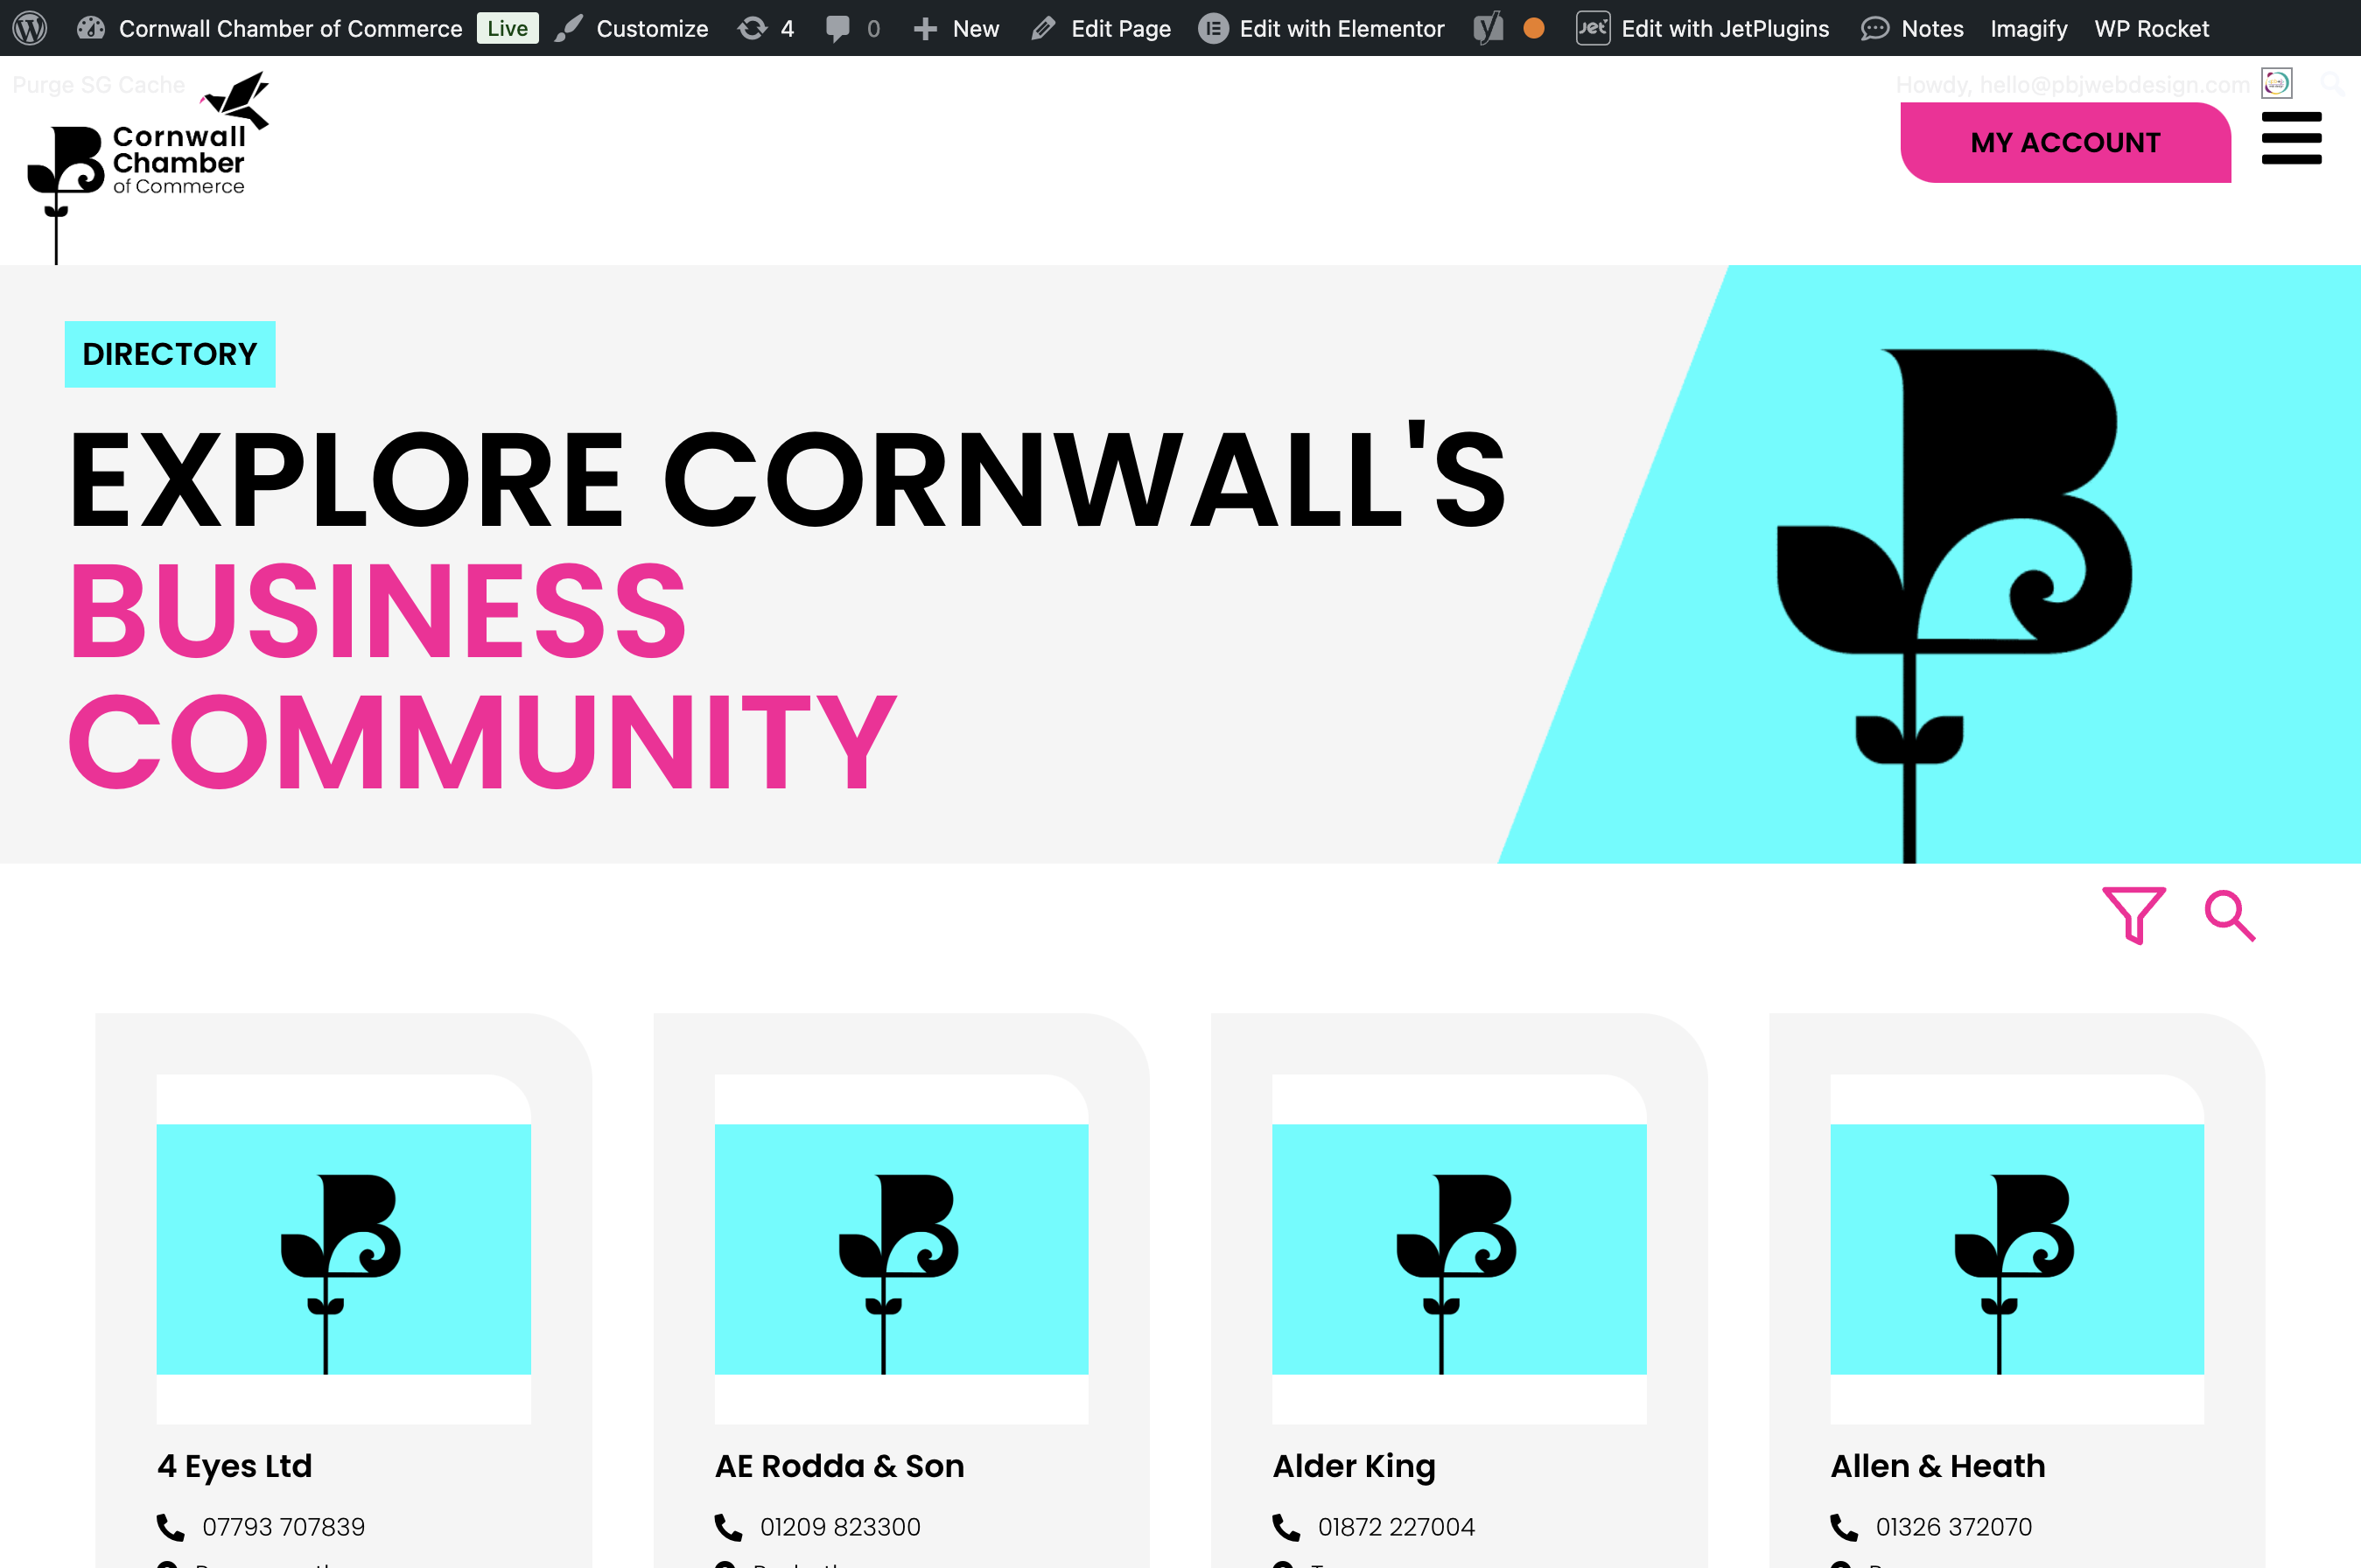2361x1568 pixels.
Task: Open the Allen & Heath title link
Action: click(x=1938, y=1466)
